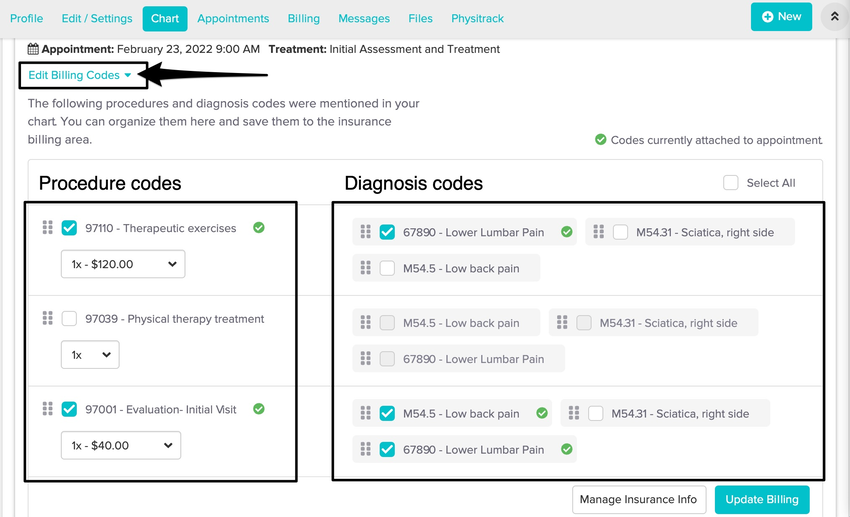Screen dimensions: 850x517
Task: Click drag handle beside 97110 Therapeutic exercises
Action: (x=47, y=228)
